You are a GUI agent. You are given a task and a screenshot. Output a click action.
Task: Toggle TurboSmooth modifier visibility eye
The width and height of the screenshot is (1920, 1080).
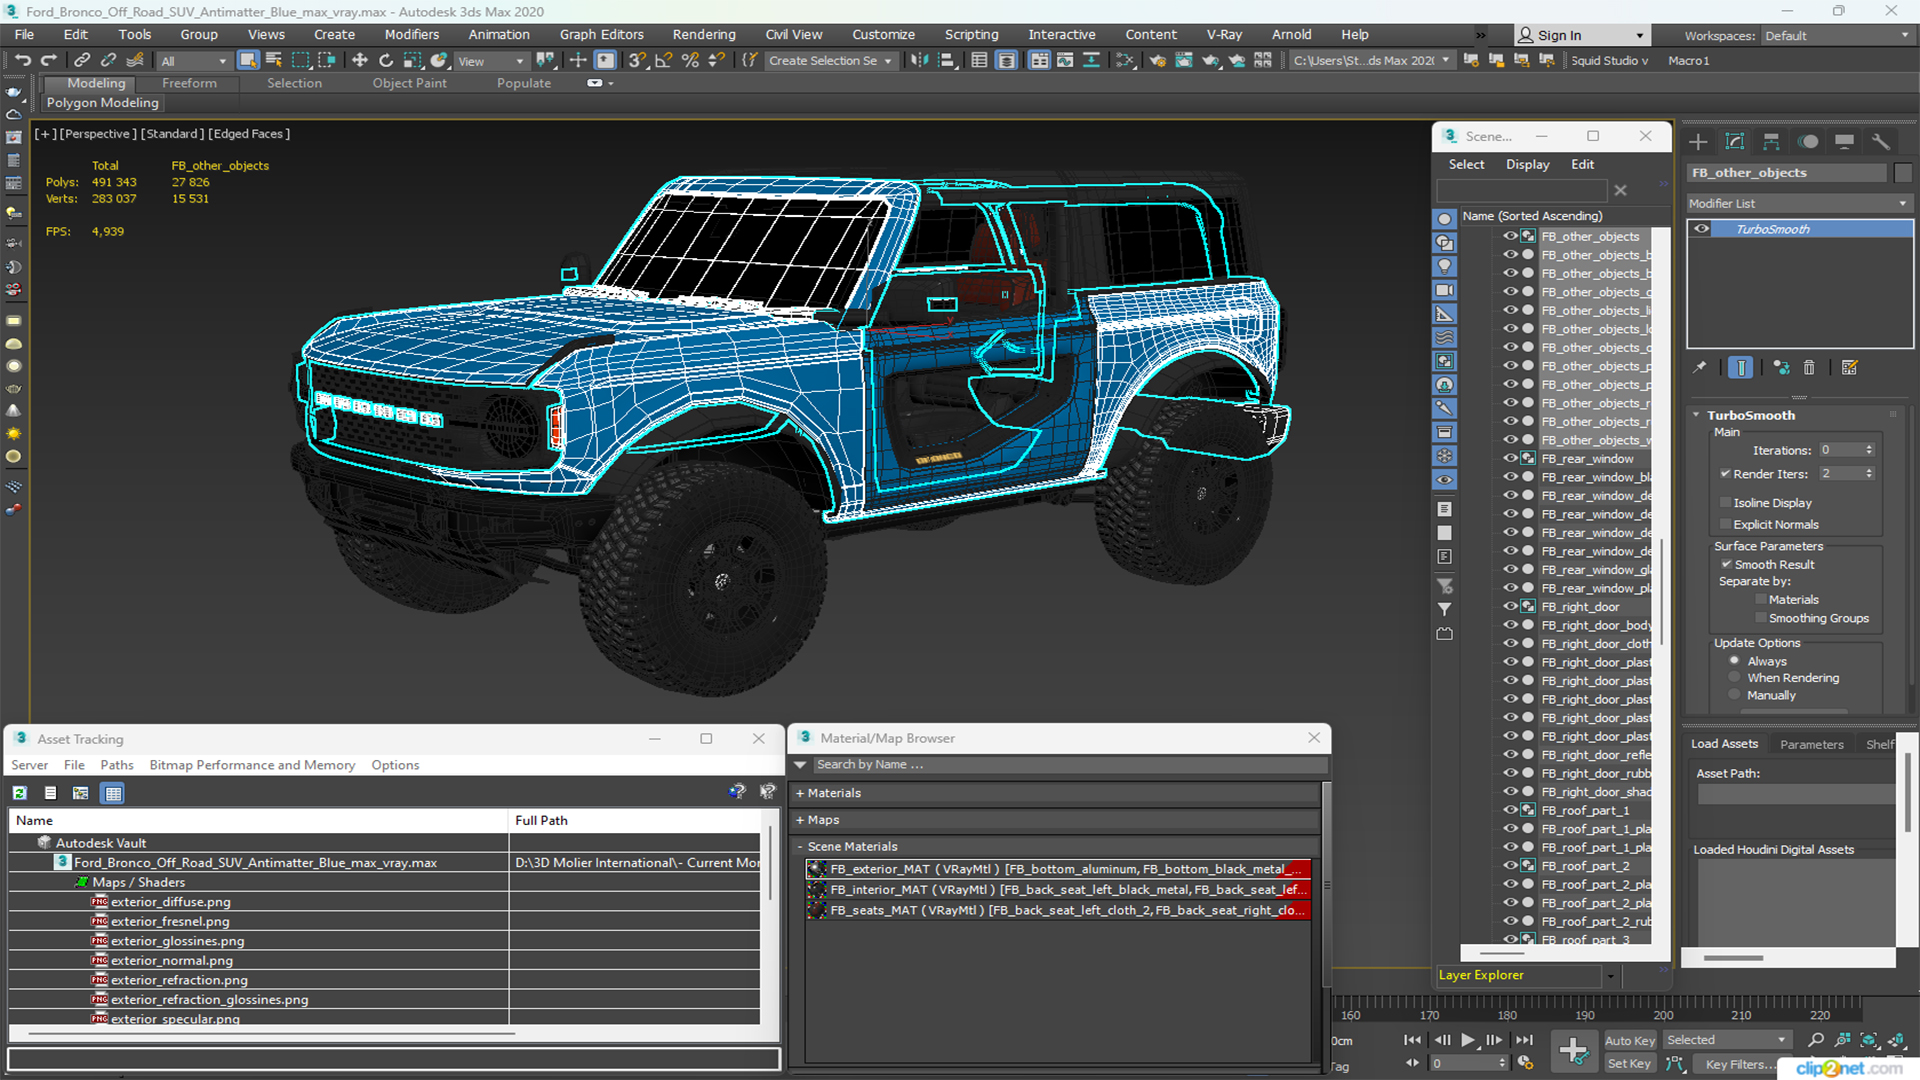click(x=1701, y=229)
